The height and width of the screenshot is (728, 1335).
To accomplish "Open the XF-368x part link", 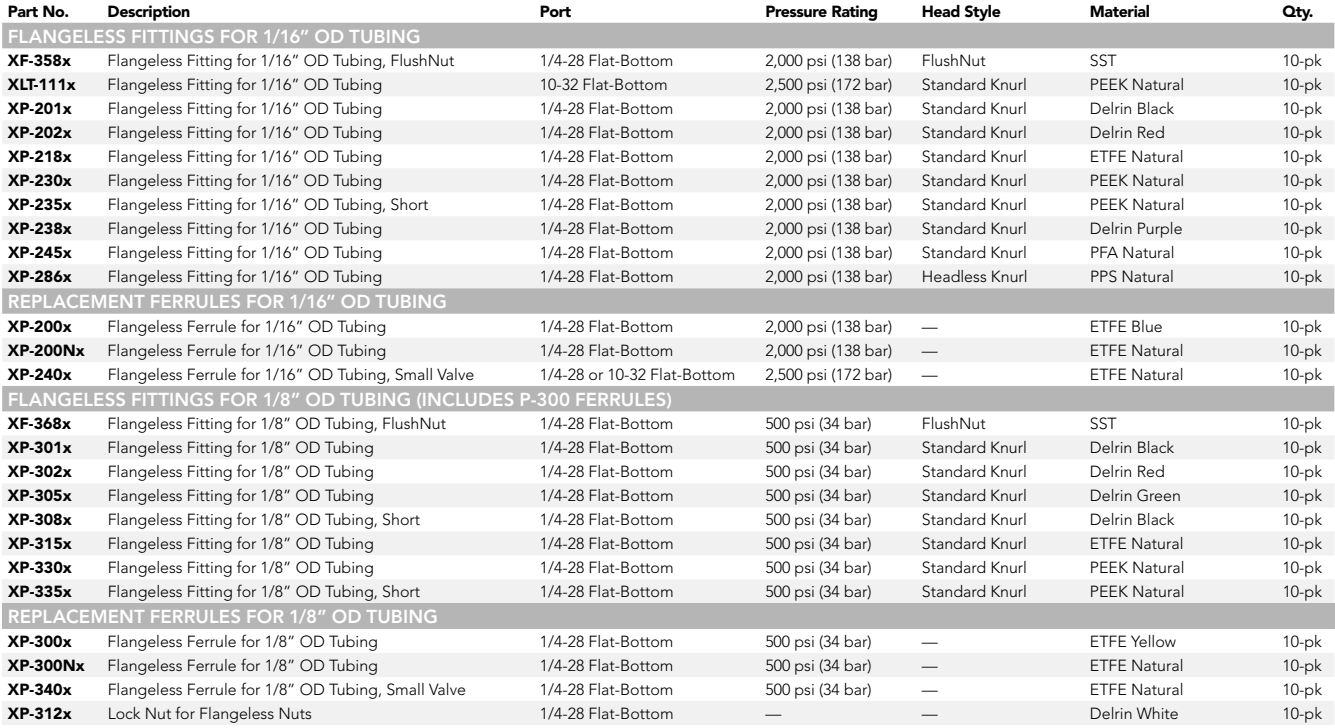I will pos(33,425).
